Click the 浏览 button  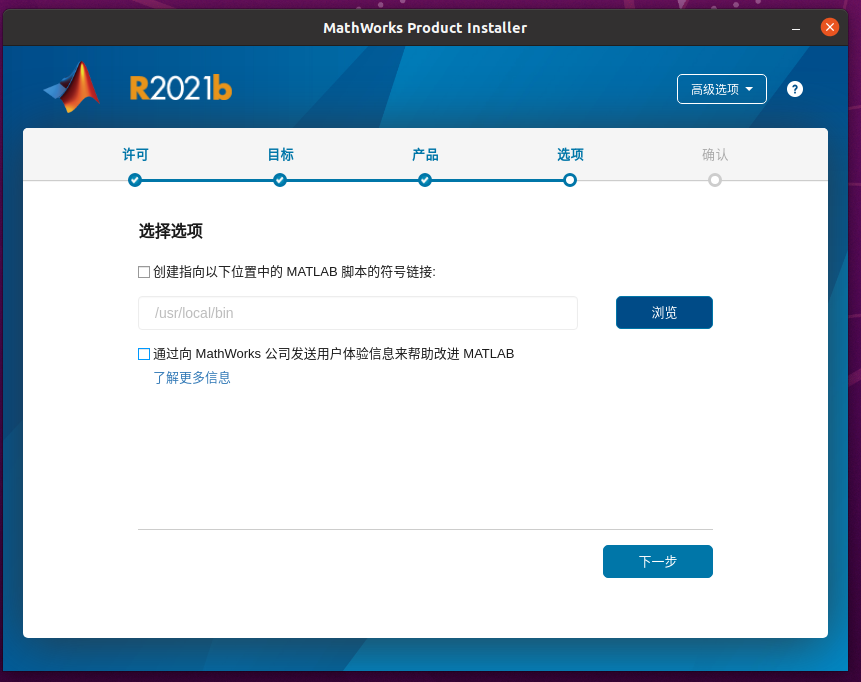pyautogui.click(x=664, y=312)
